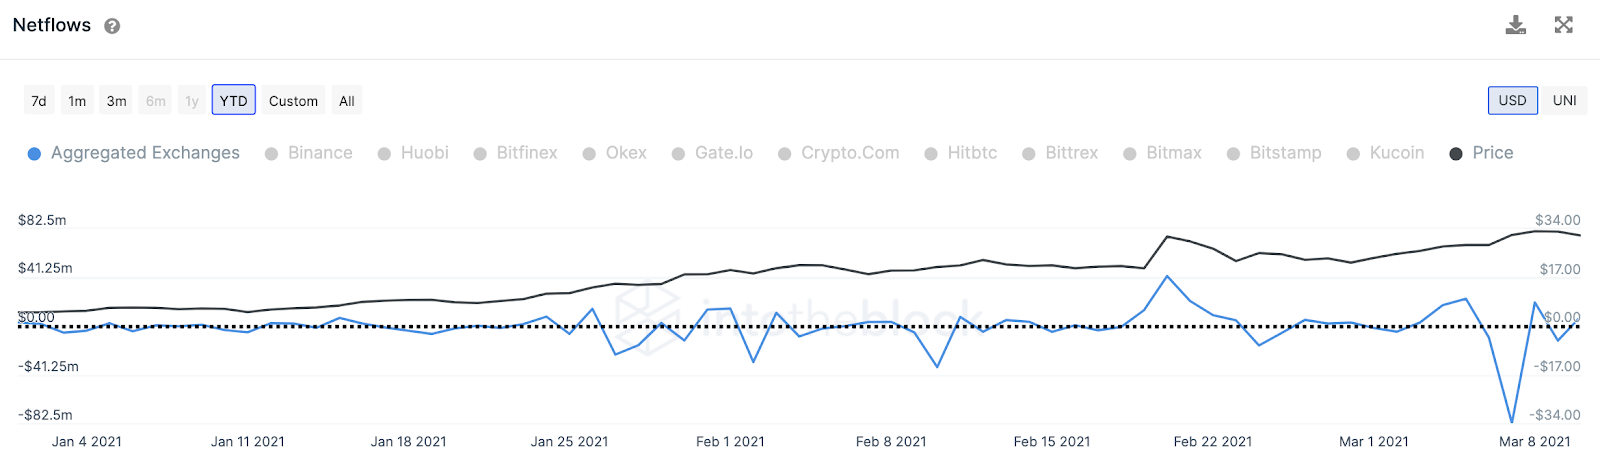Select the 7d time range
This screenshot has height=469, width=1600.
pos(39,101)
